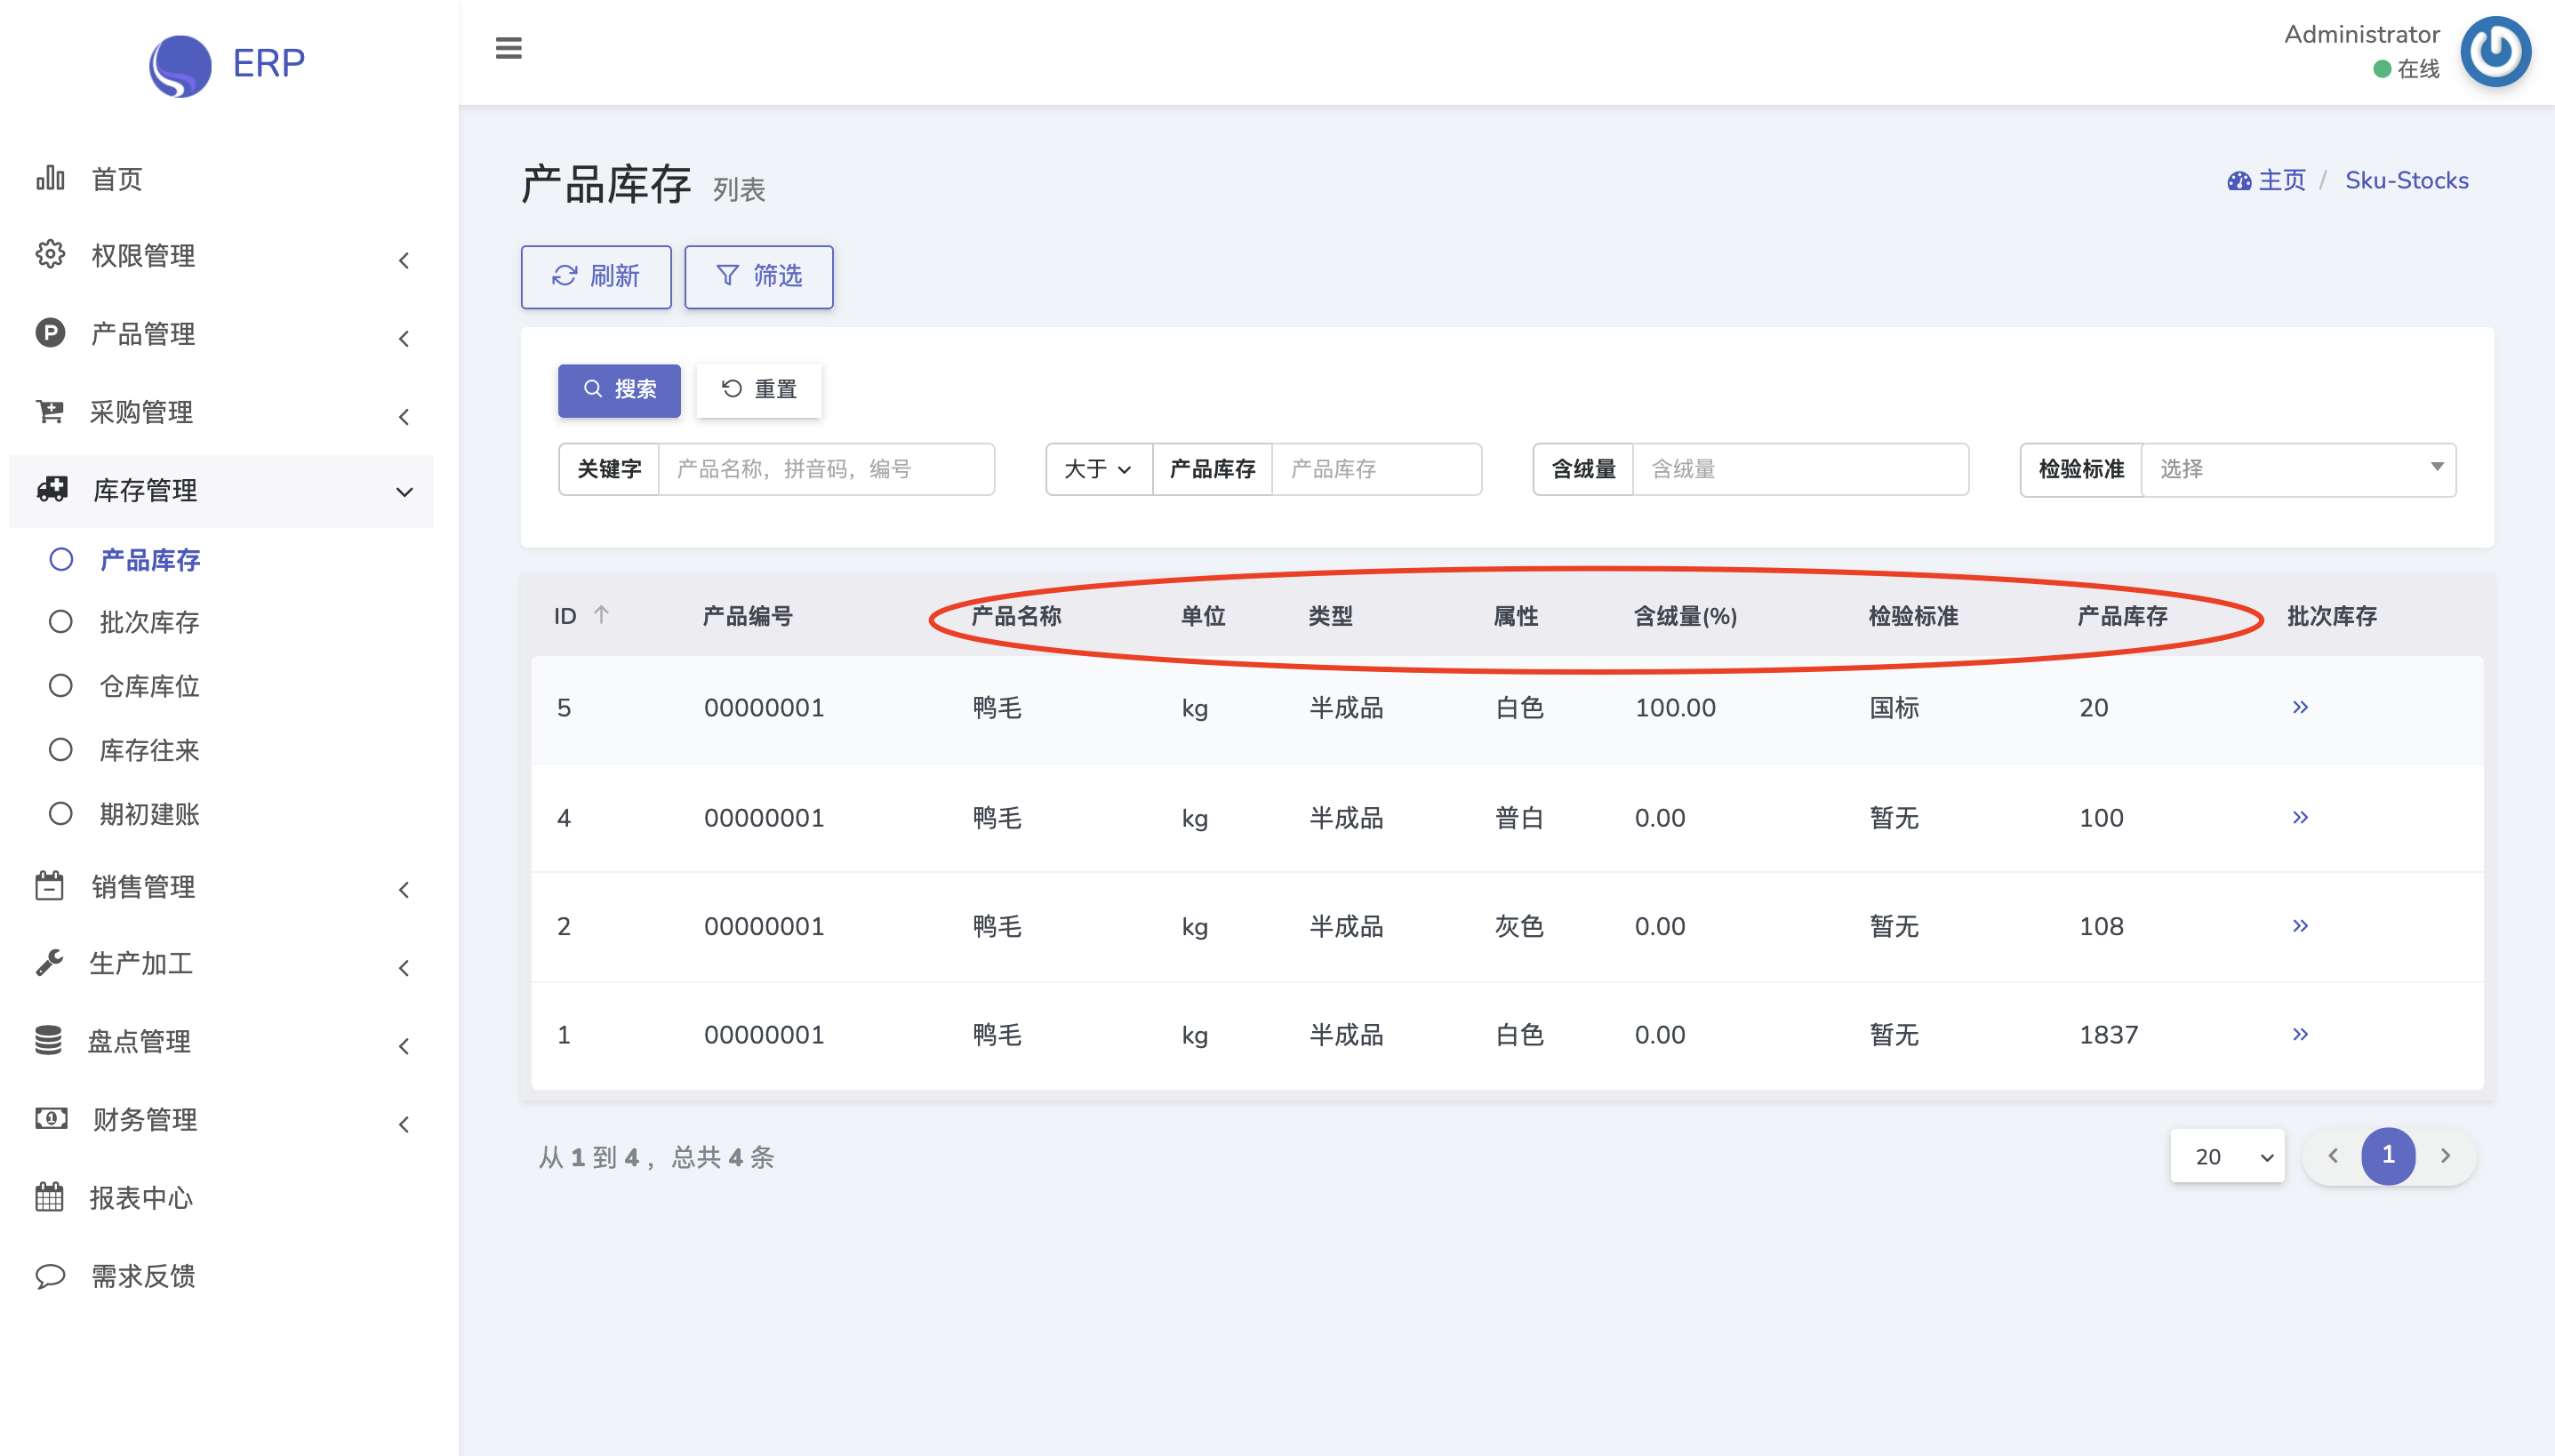Click the 搜索 search button

[x=619, y=389]
